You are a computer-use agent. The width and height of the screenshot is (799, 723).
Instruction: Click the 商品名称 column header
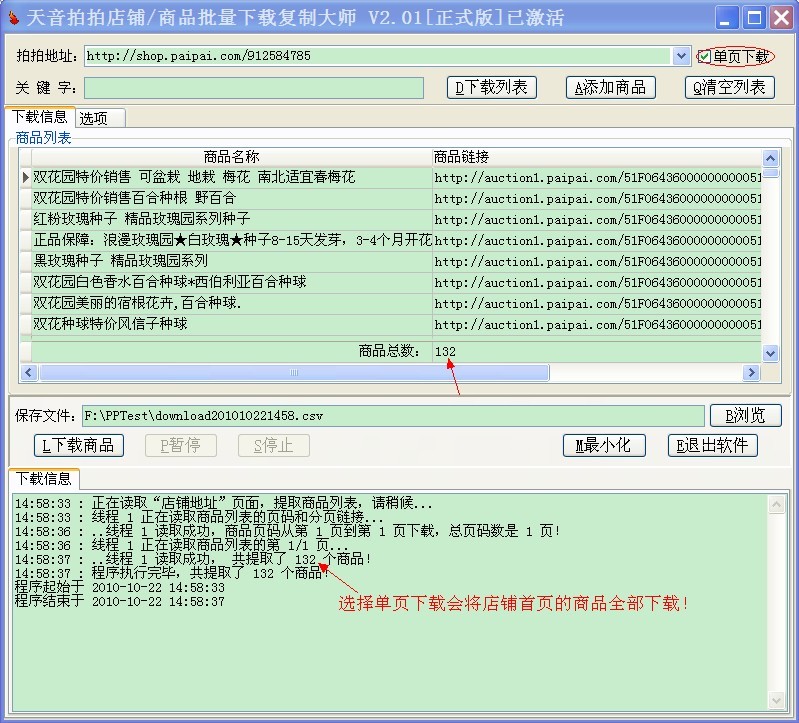(x=230, y=157)
